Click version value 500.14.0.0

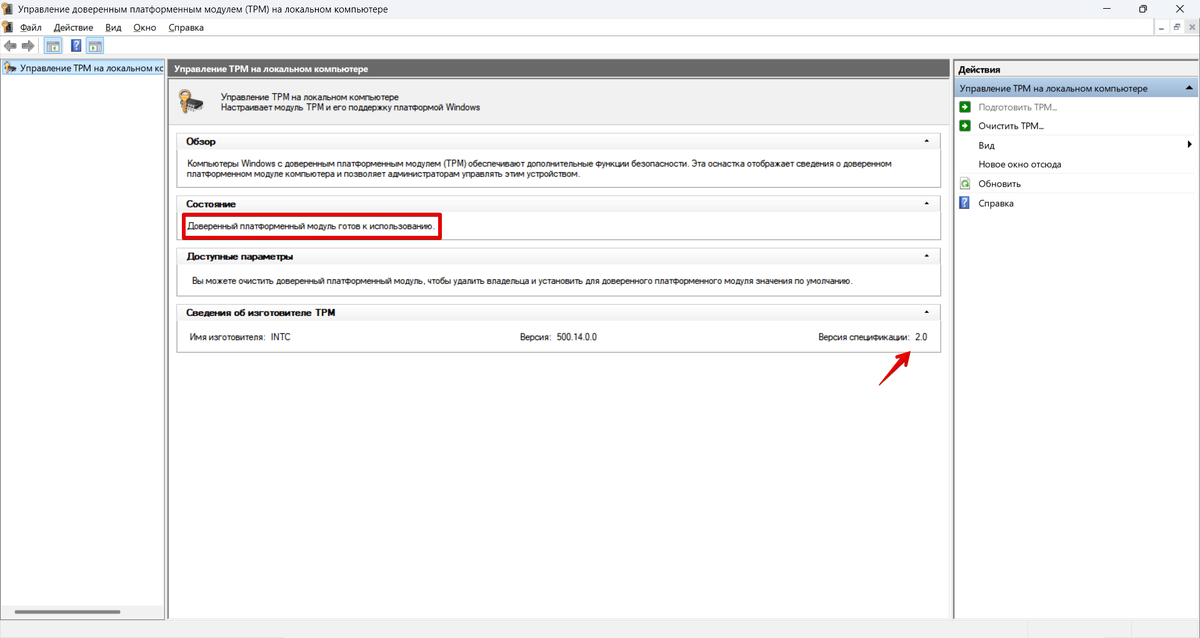click(576, 337)
